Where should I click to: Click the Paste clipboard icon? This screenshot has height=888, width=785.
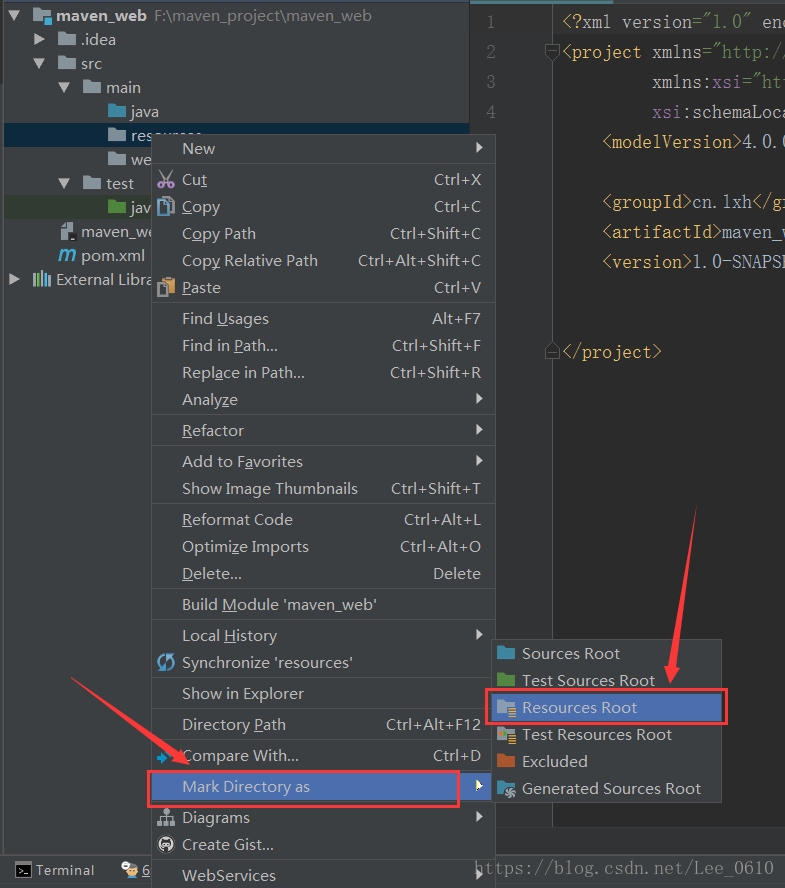(x=166, y=288)
